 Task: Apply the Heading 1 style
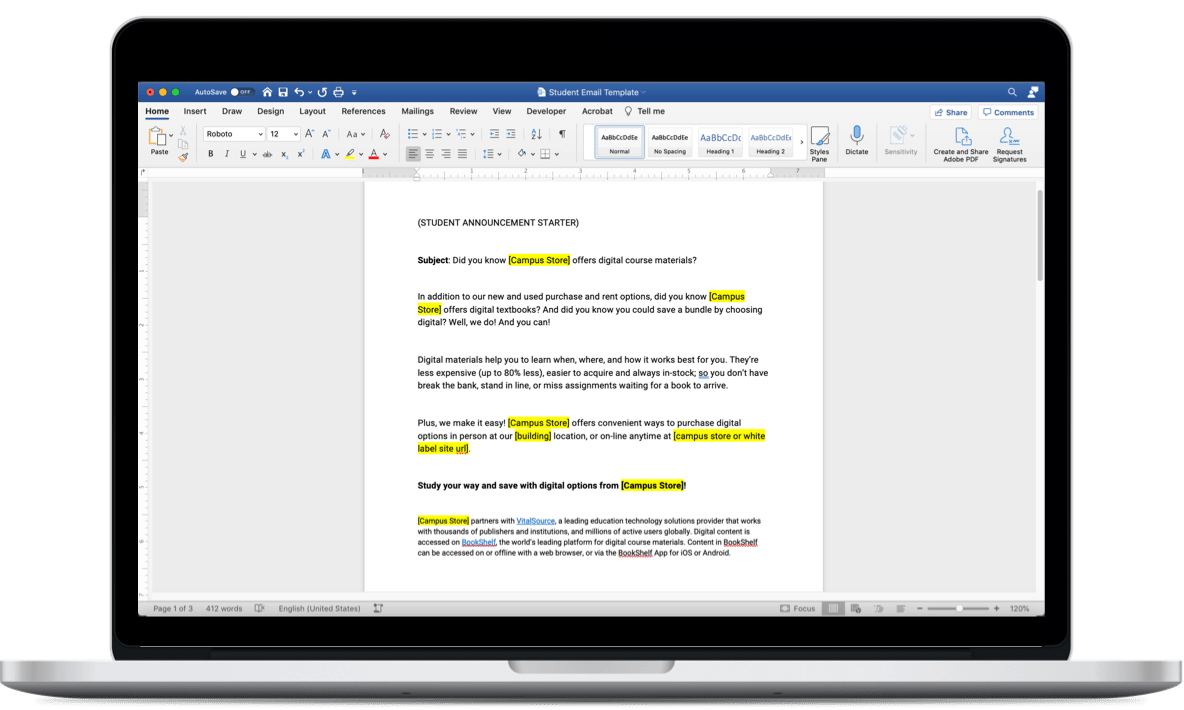click(720, 142)
